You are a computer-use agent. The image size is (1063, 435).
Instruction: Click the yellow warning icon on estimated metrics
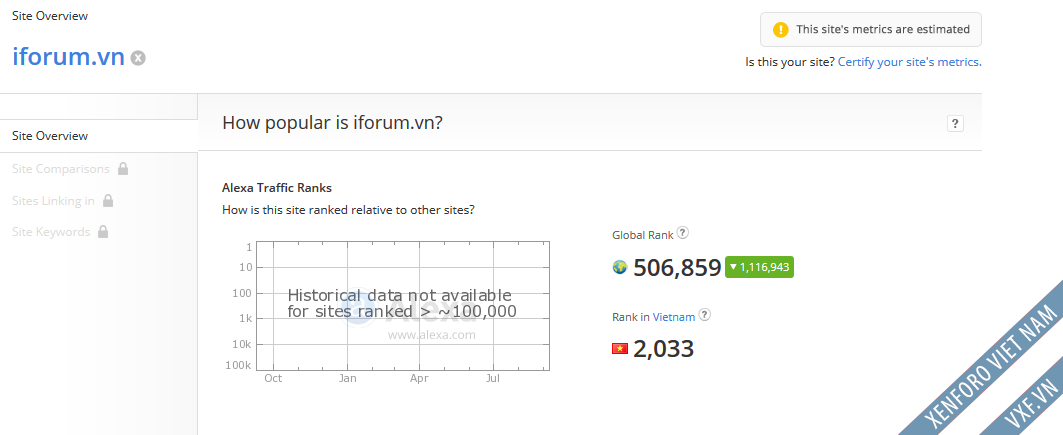781,29
